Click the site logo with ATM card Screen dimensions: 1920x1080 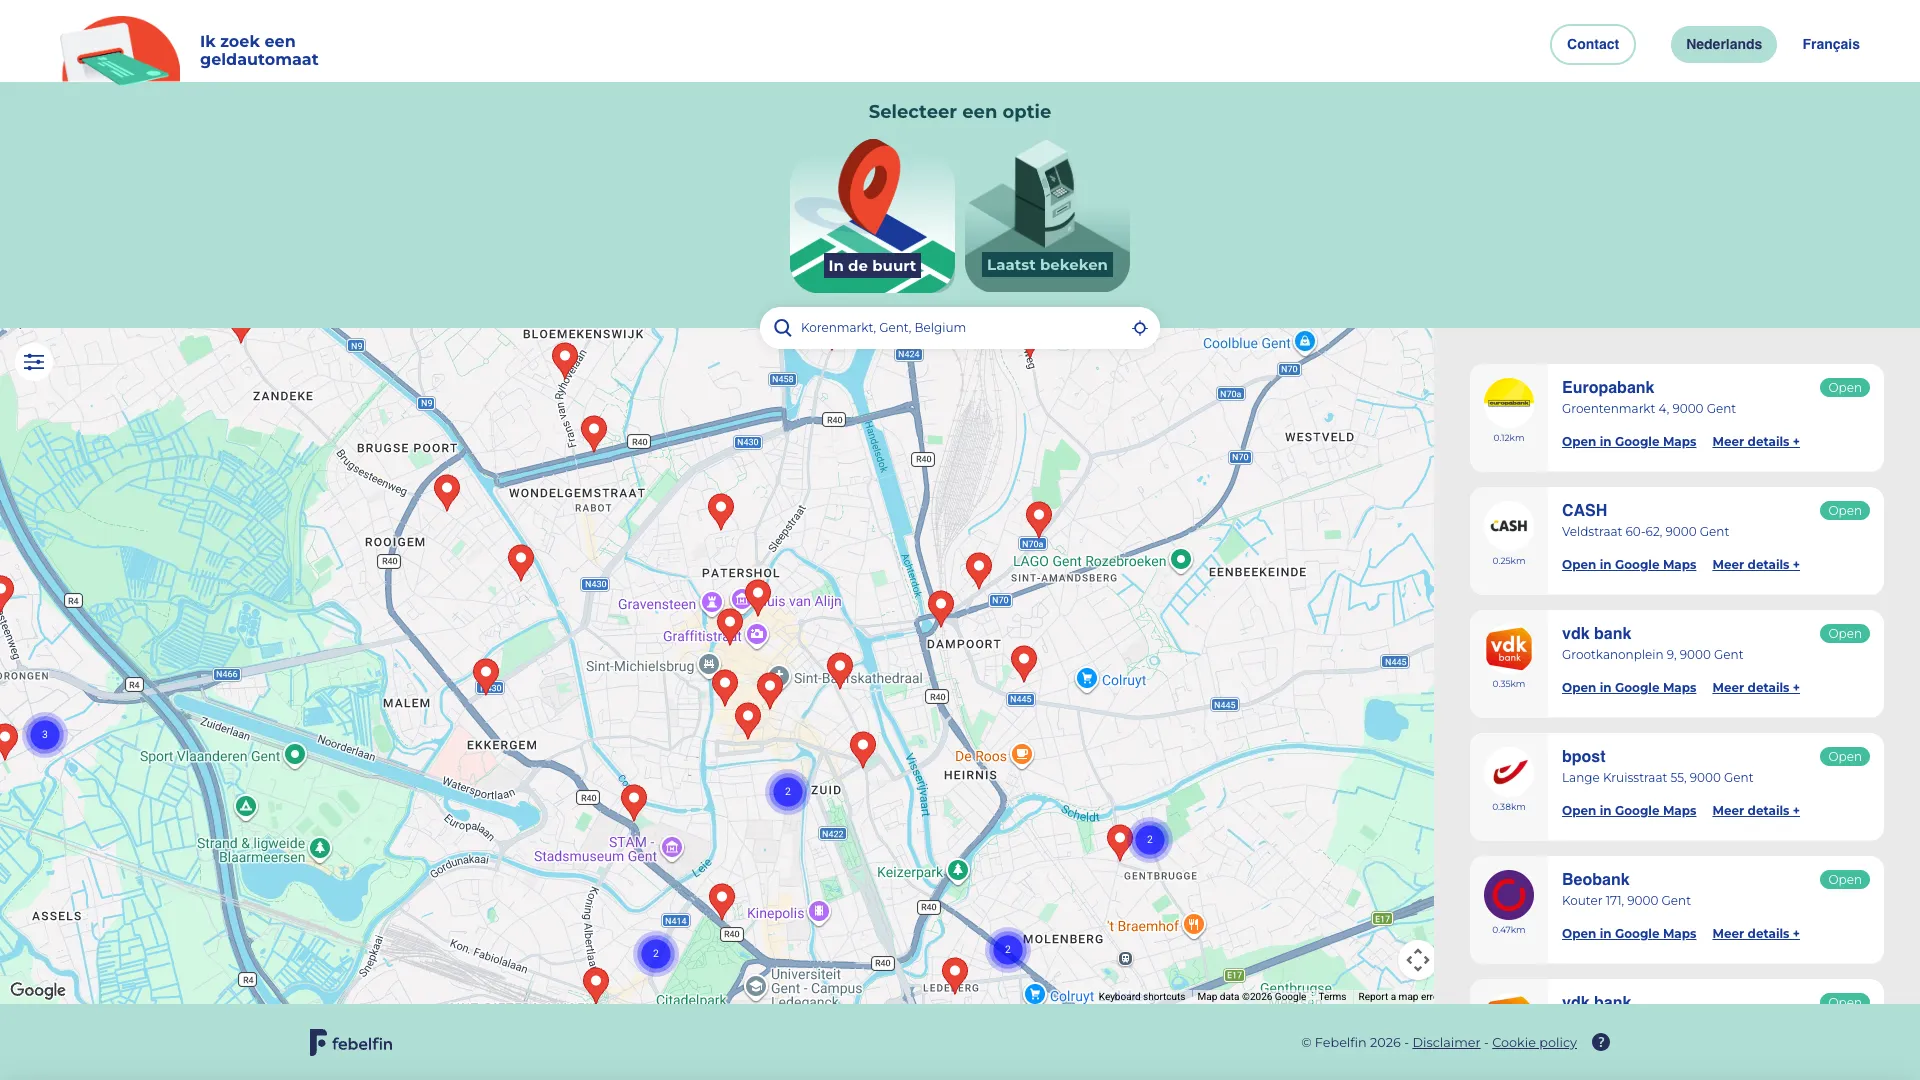click(x=120, y=49)
